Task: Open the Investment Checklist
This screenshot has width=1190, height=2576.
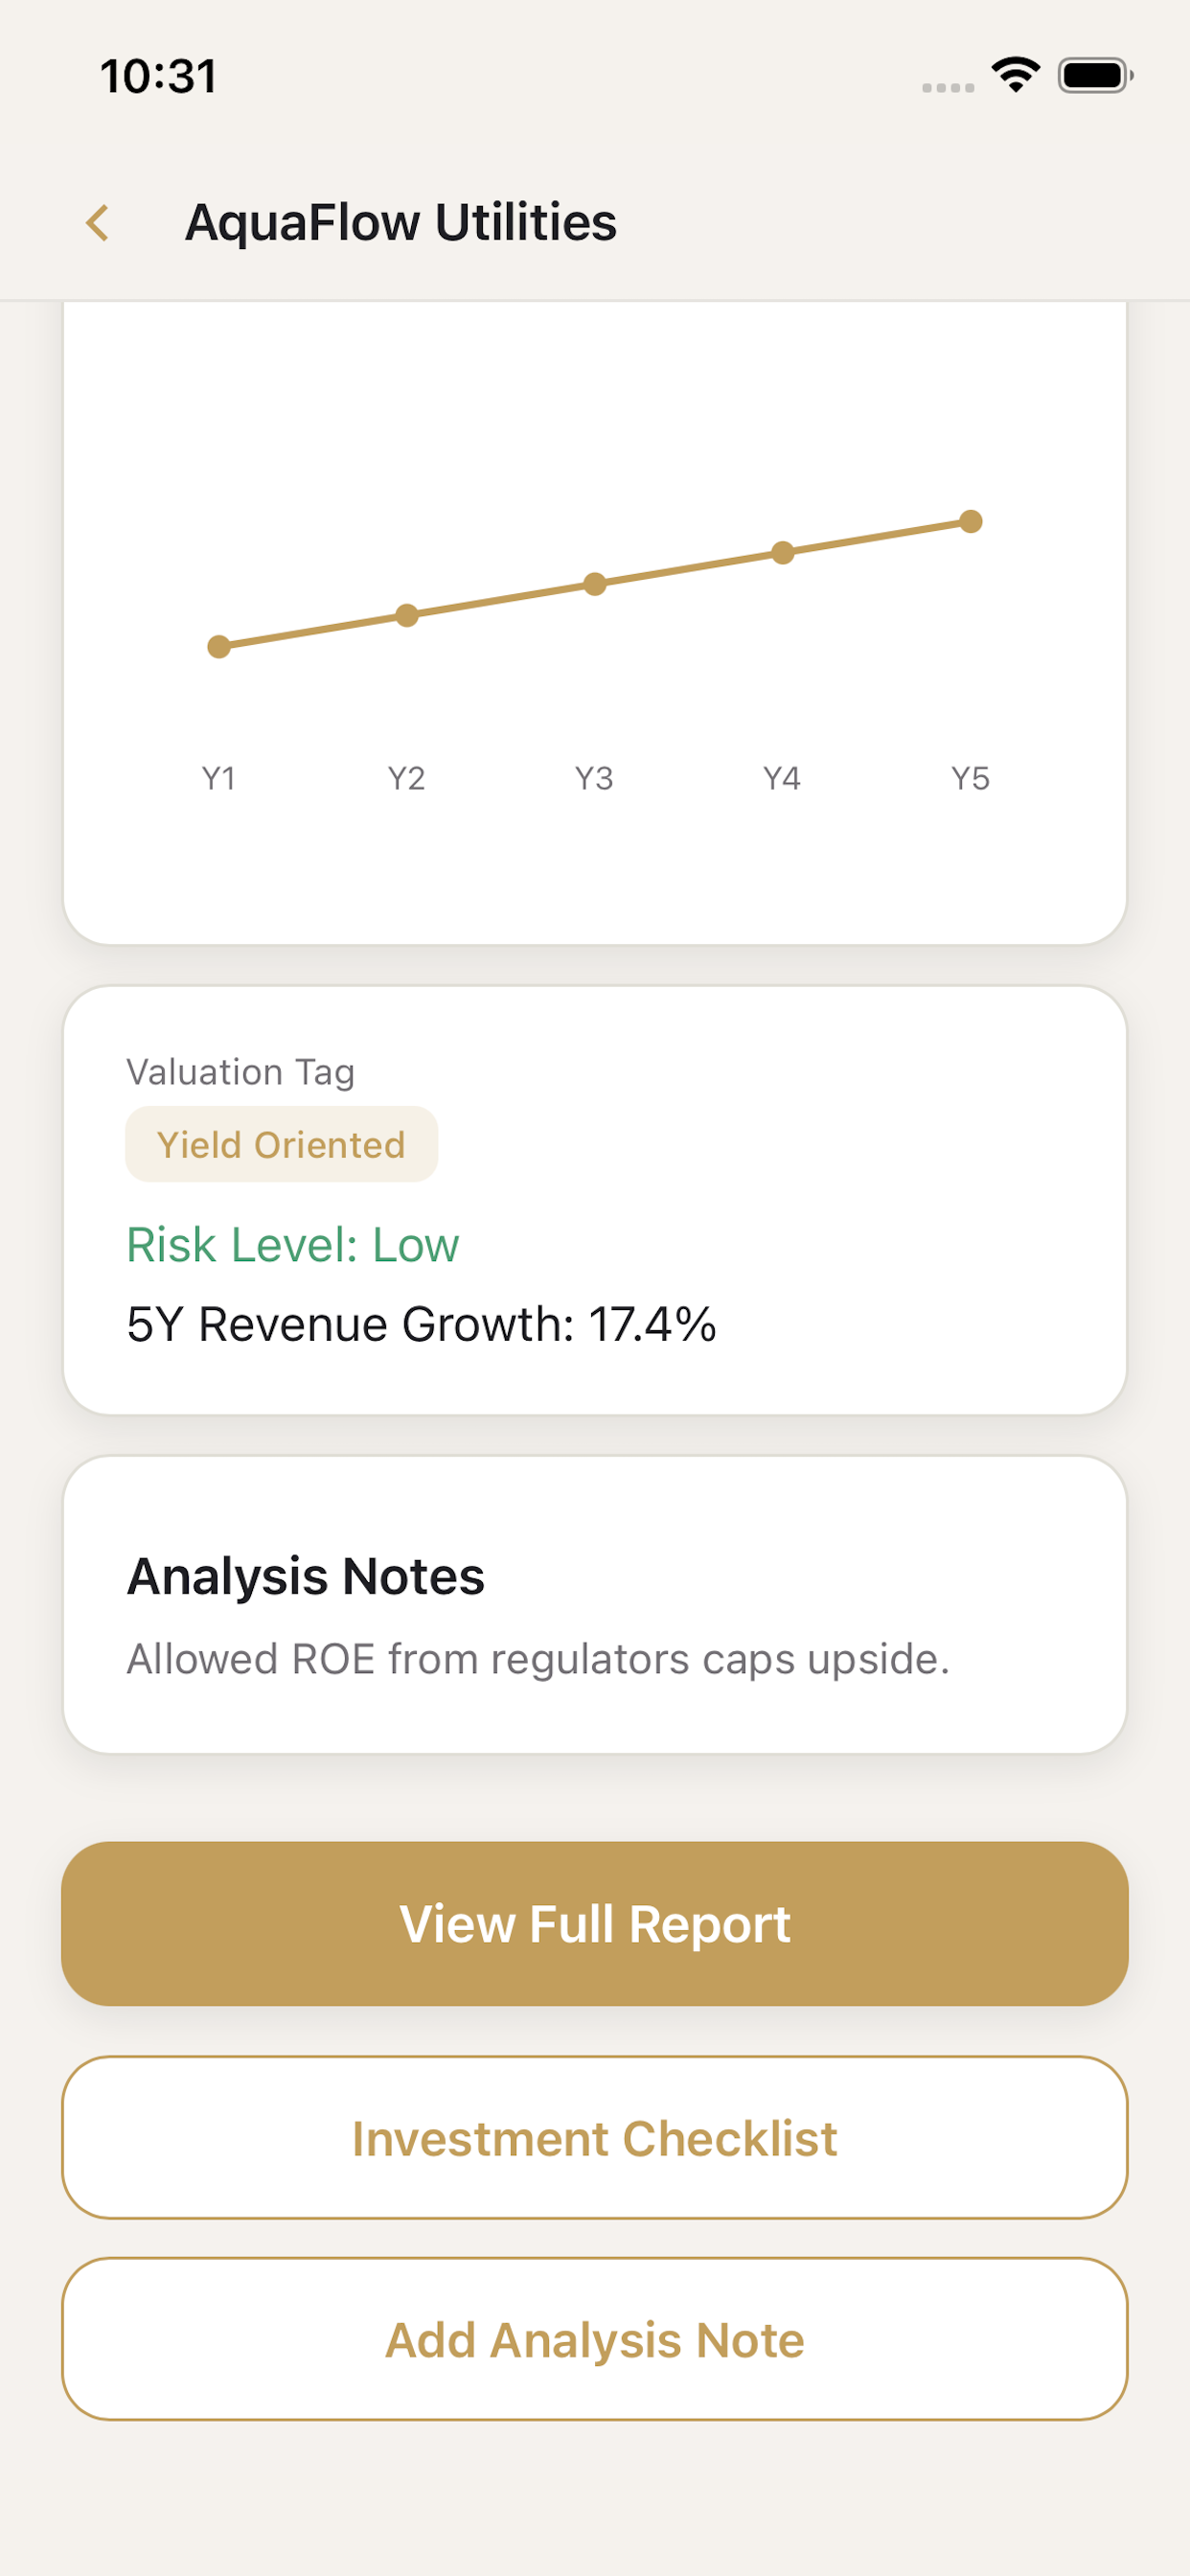Action: [595, 2138]
